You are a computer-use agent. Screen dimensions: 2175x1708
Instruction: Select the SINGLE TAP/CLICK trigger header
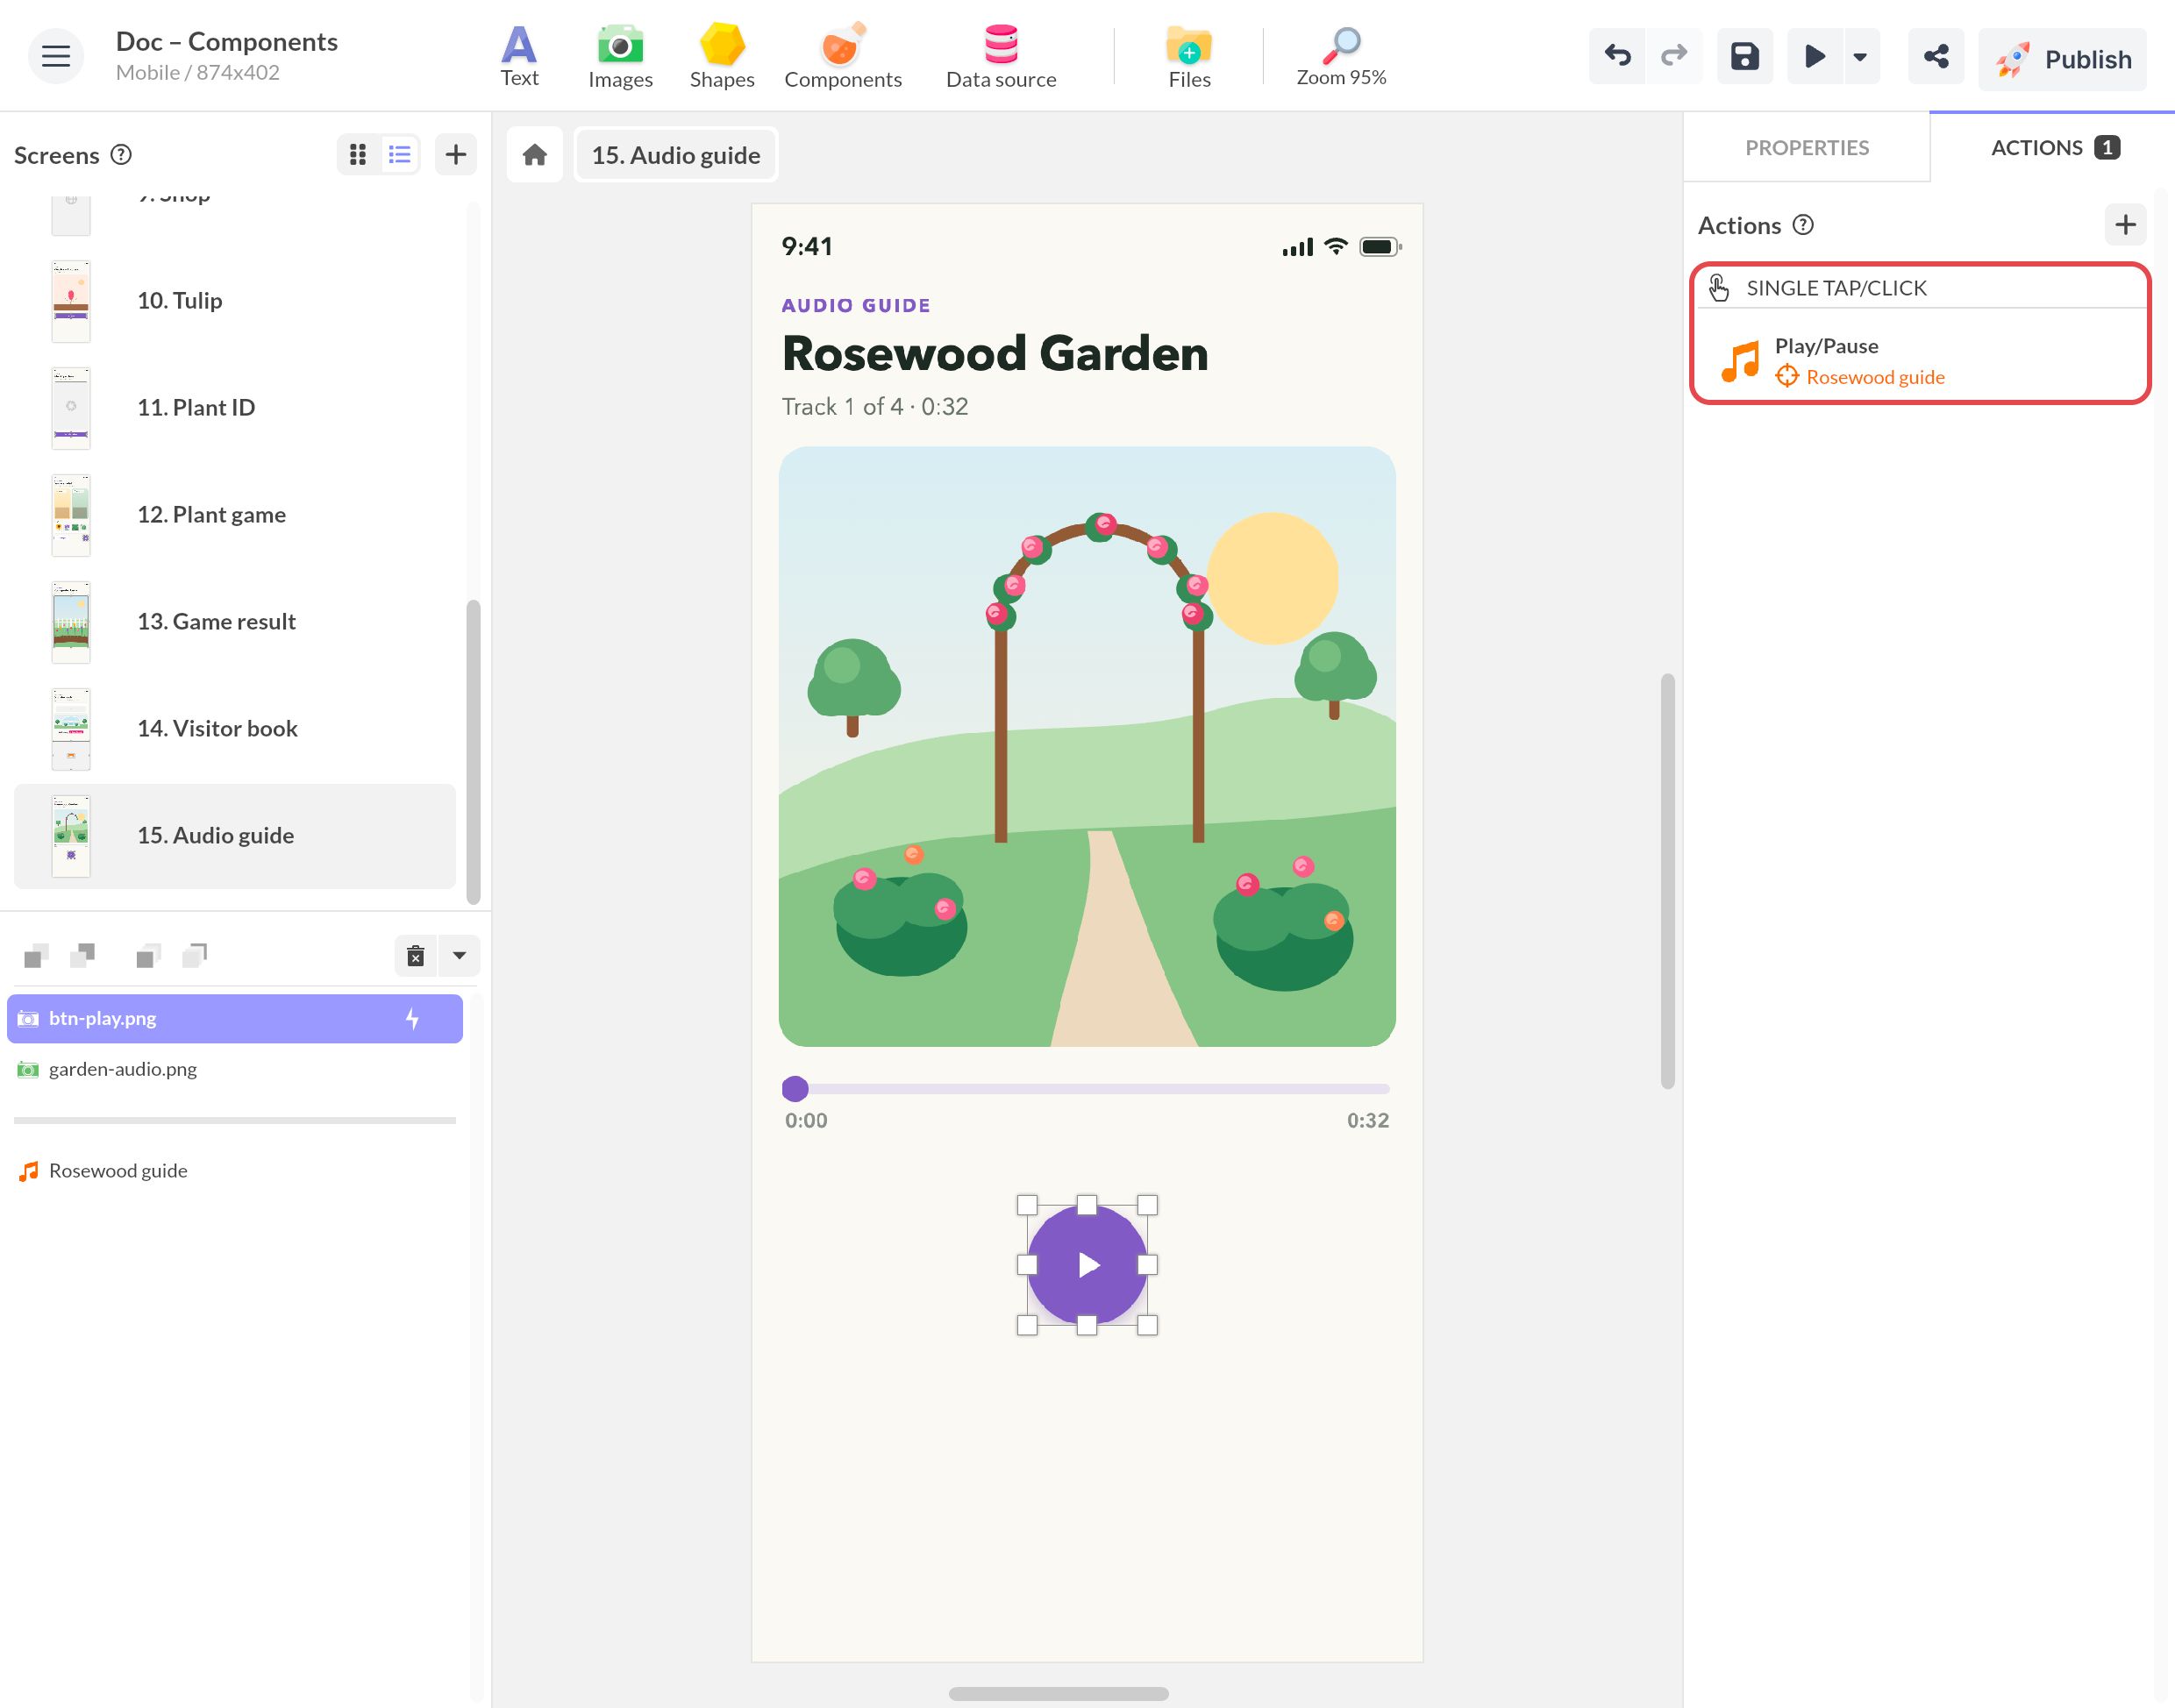coord(1921,288)
